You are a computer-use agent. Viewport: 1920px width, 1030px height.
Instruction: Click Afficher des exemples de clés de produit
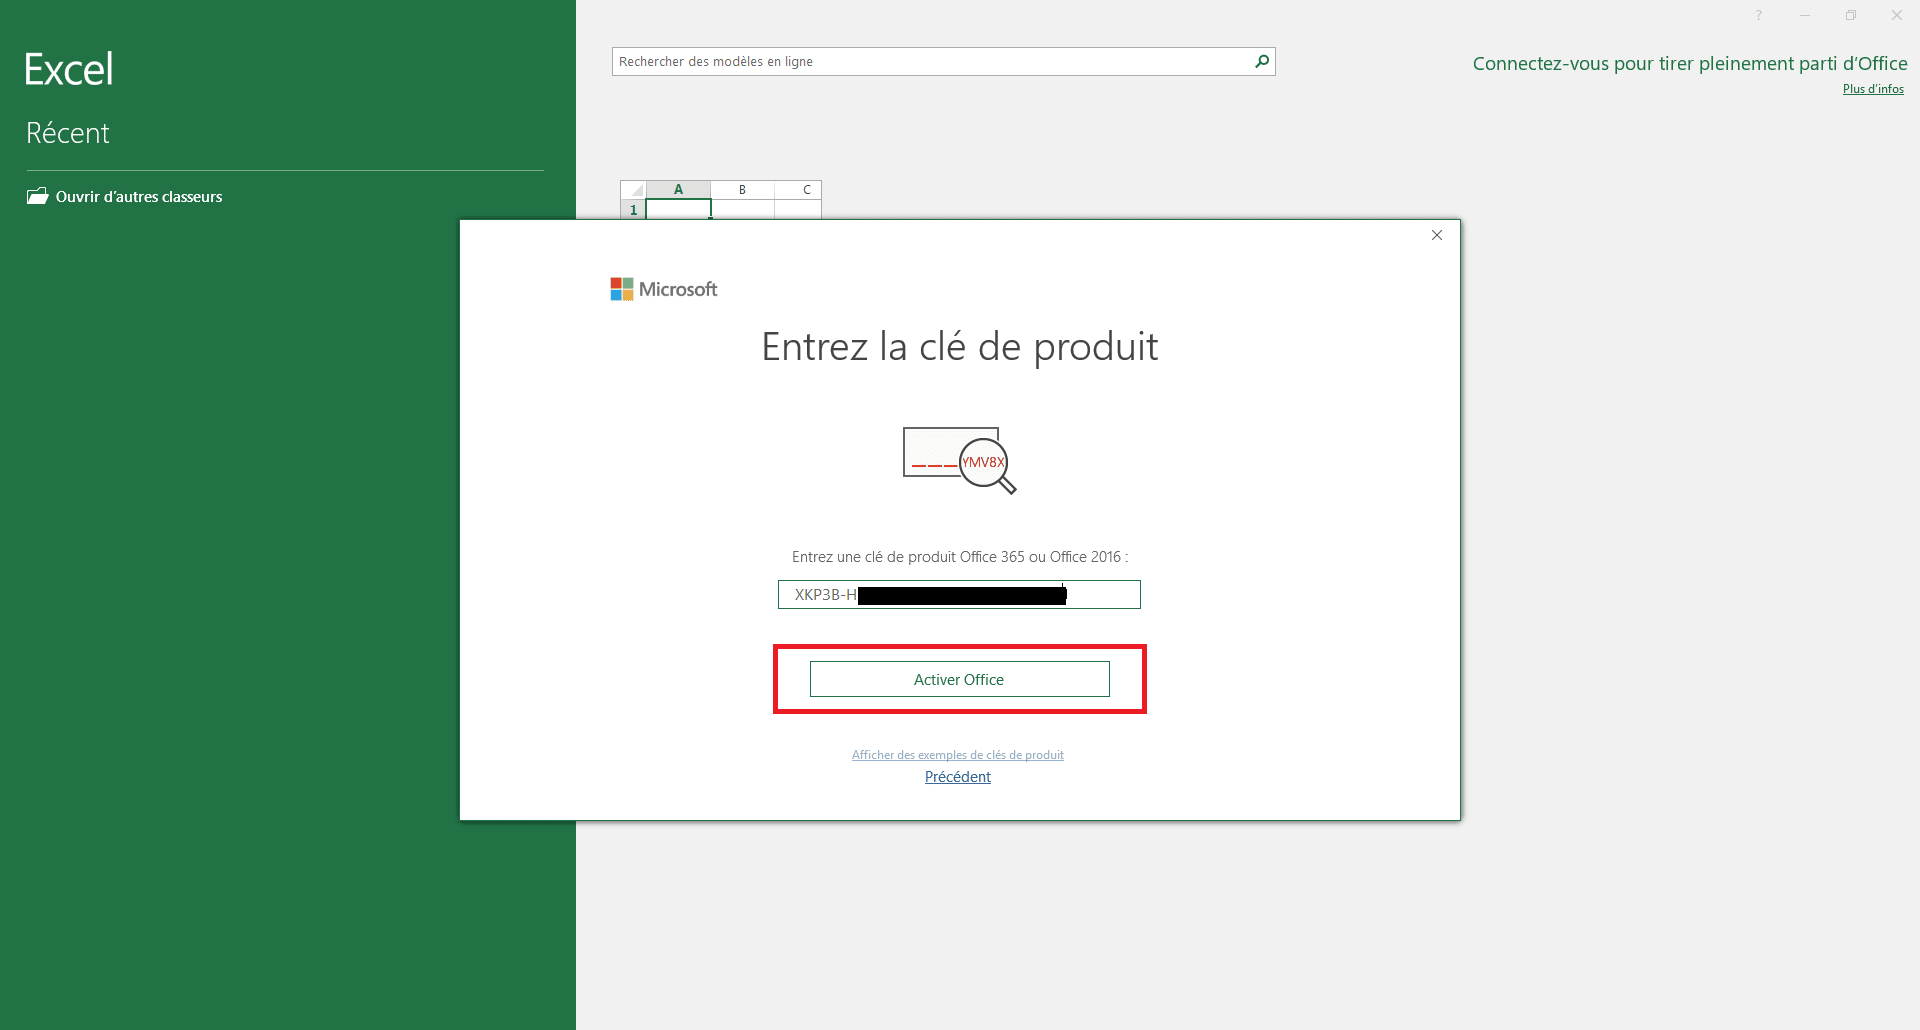click(957, 754)
